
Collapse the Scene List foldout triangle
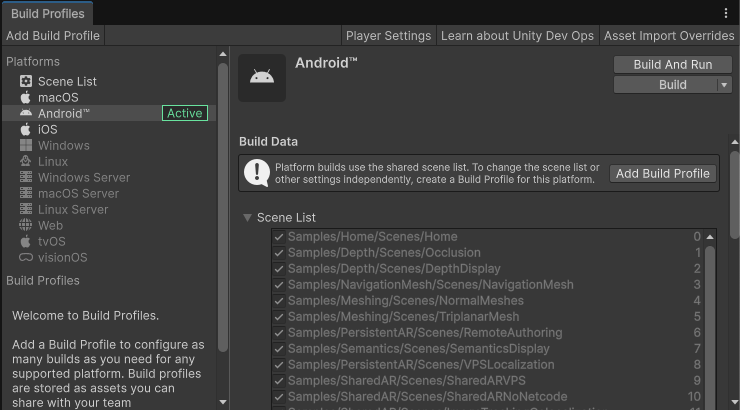tap(247, 218)
